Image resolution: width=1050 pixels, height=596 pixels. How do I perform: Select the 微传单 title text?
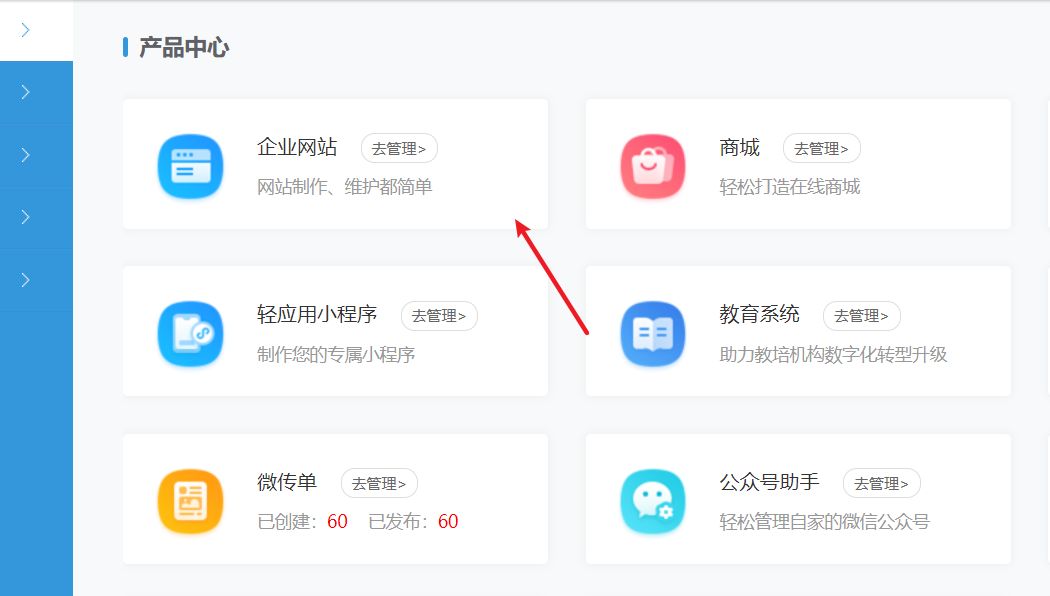point(287,481)
